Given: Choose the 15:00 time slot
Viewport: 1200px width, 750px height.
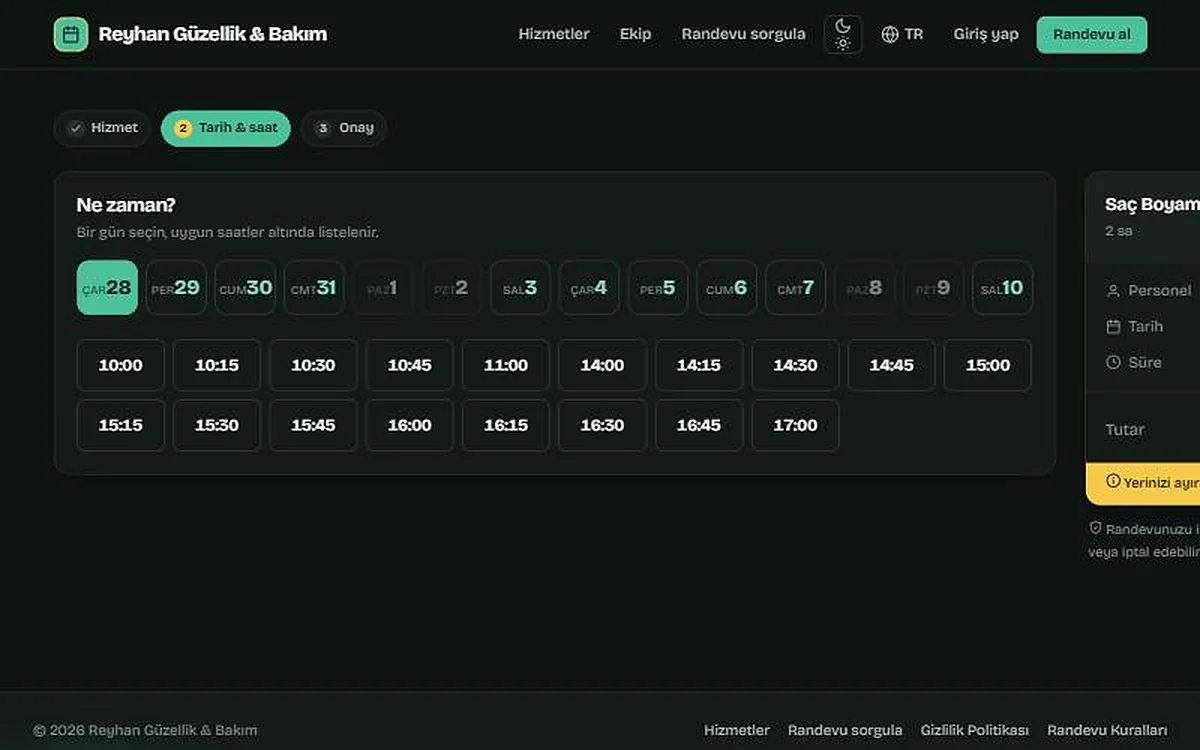Looking at the screenshot, I should (988, 365).
